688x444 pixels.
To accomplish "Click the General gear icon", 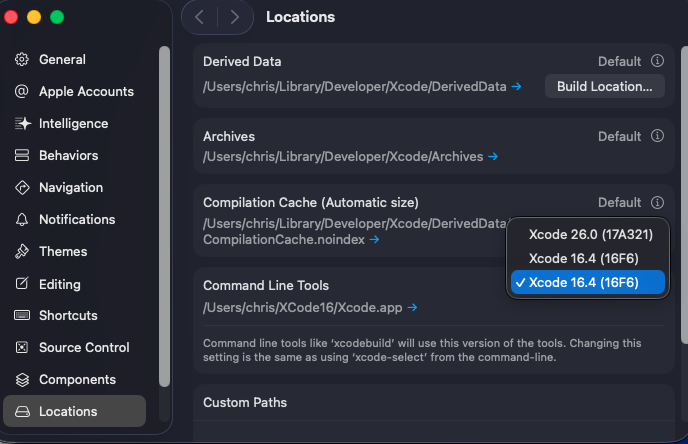I will (x=22, y=59).
